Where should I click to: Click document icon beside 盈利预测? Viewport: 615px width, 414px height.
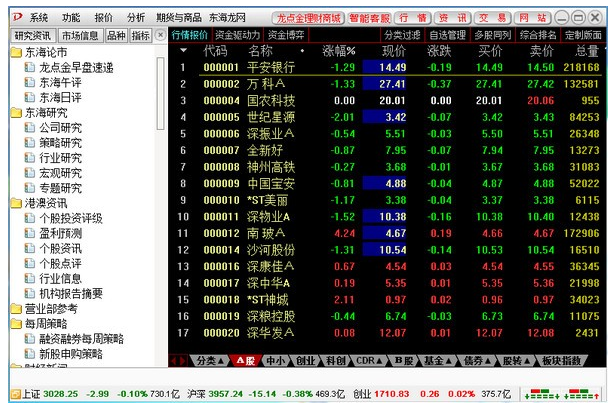coord(30,233)
